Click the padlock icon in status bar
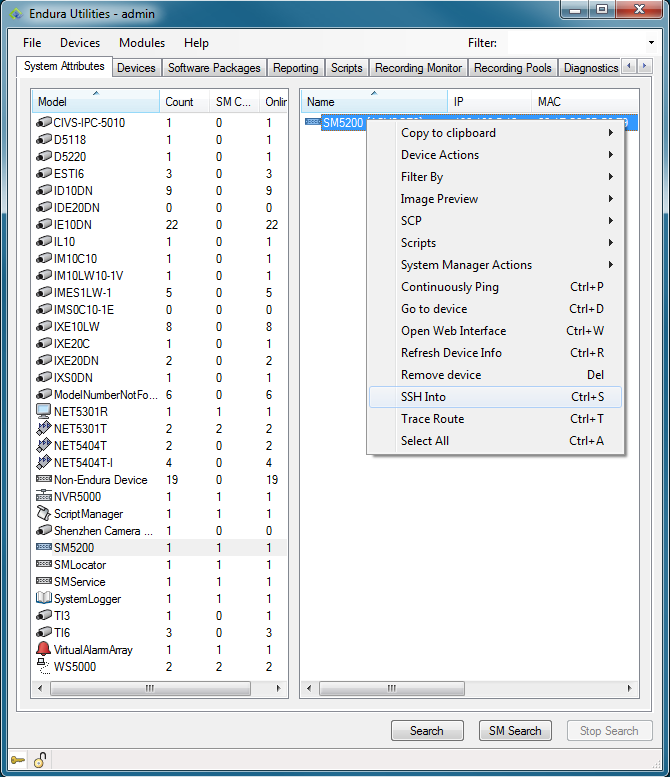The width and height of the screenshot is (670, 777). (40, 760)
